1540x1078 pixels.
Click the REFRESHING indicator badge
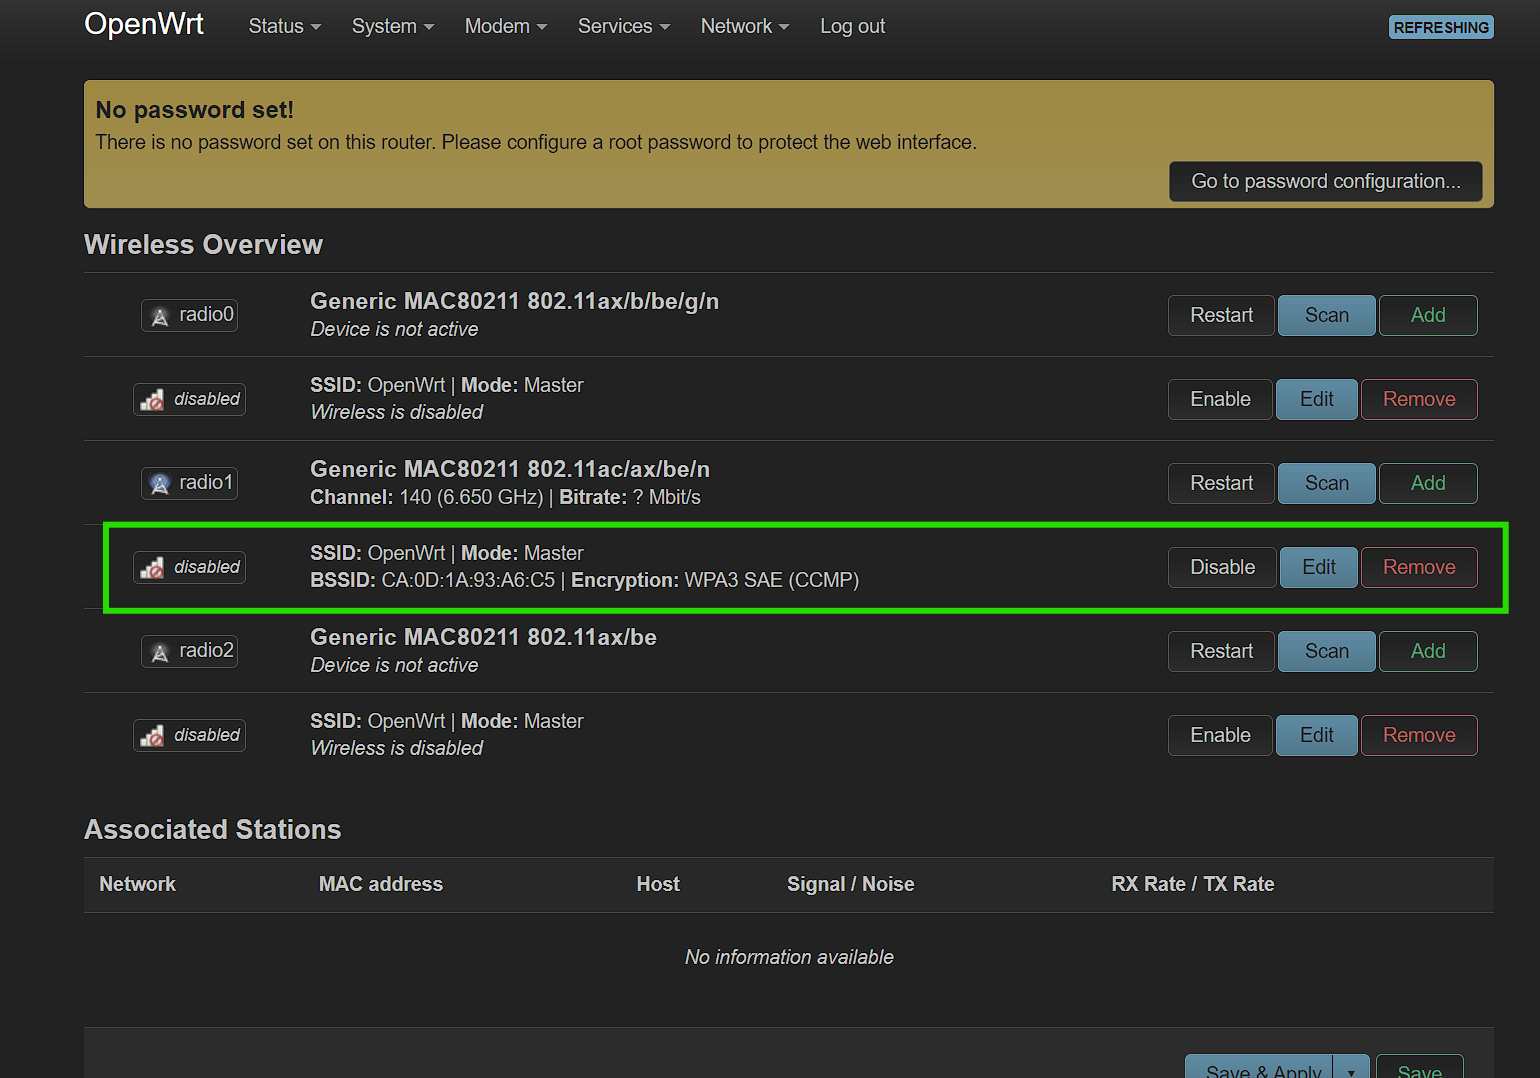click(x=1441, y=27)
